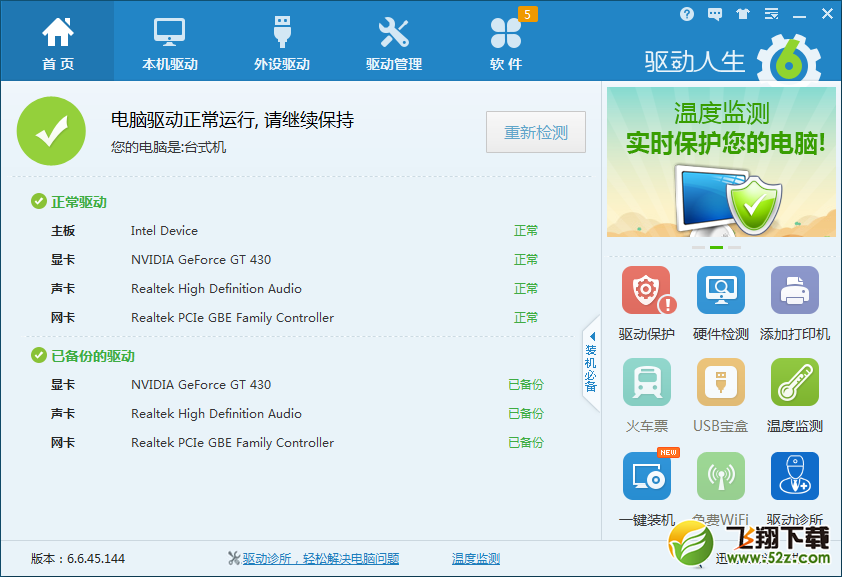Click the 5 badge on 软件 tab

click(527, 14)
